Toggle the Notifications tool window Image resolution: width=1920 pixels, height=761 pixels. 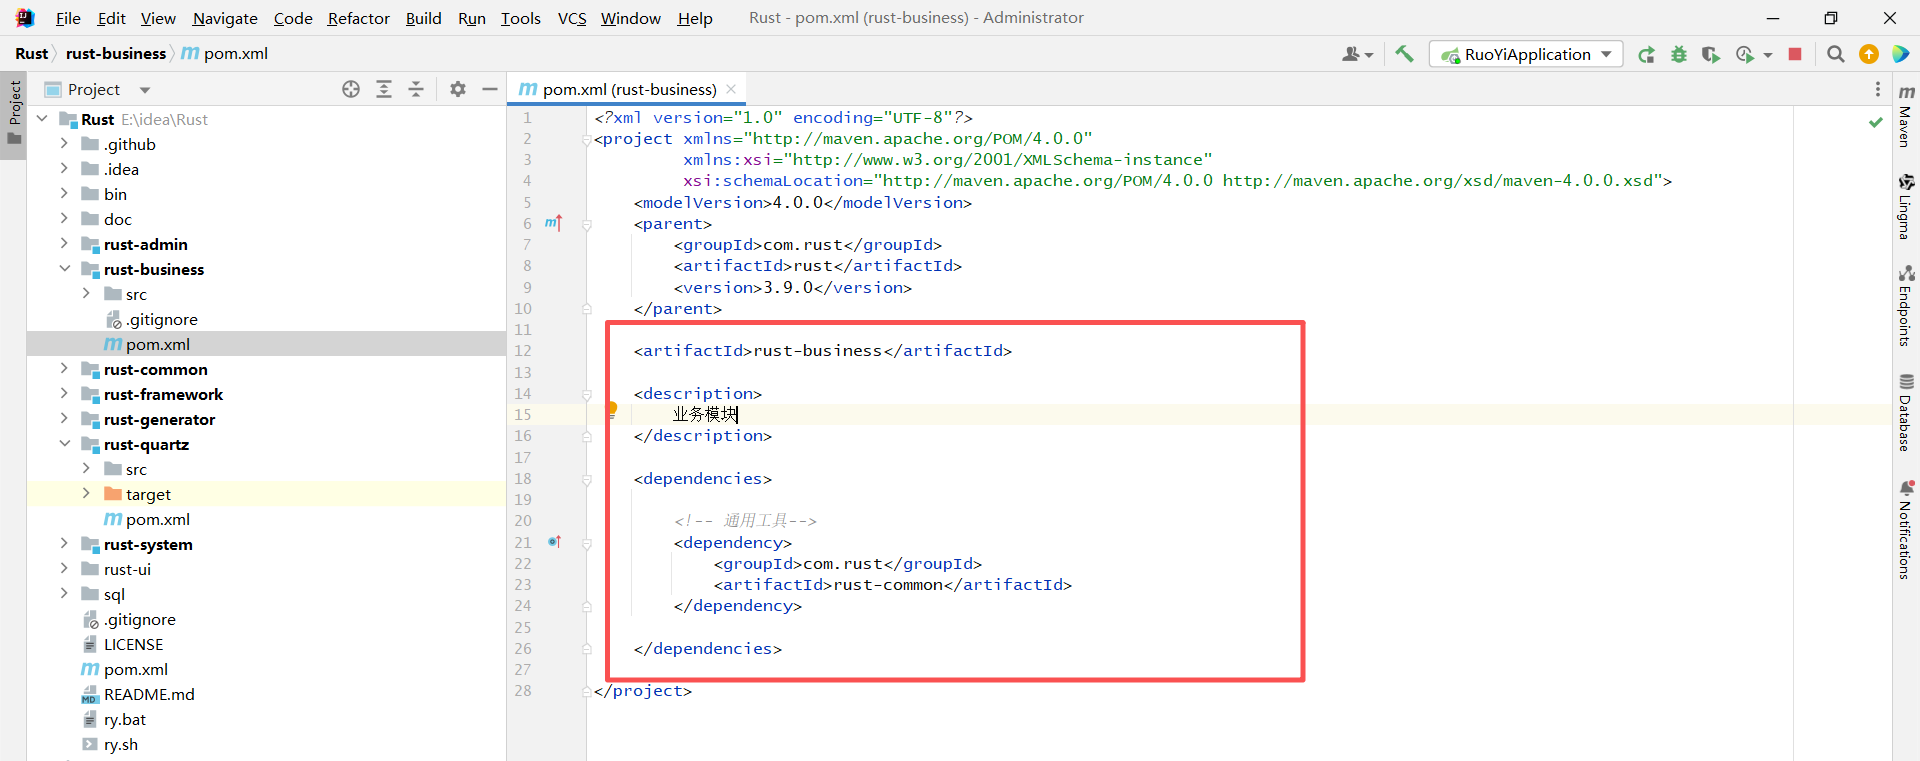(x=1906, y=530)
